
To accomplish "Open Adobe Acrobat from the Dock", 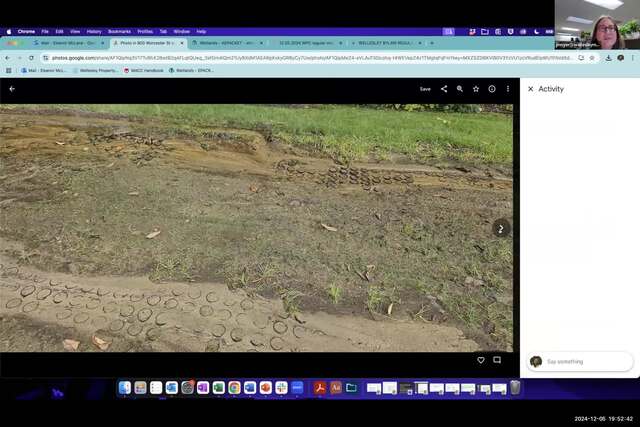I will click(320, 388).
